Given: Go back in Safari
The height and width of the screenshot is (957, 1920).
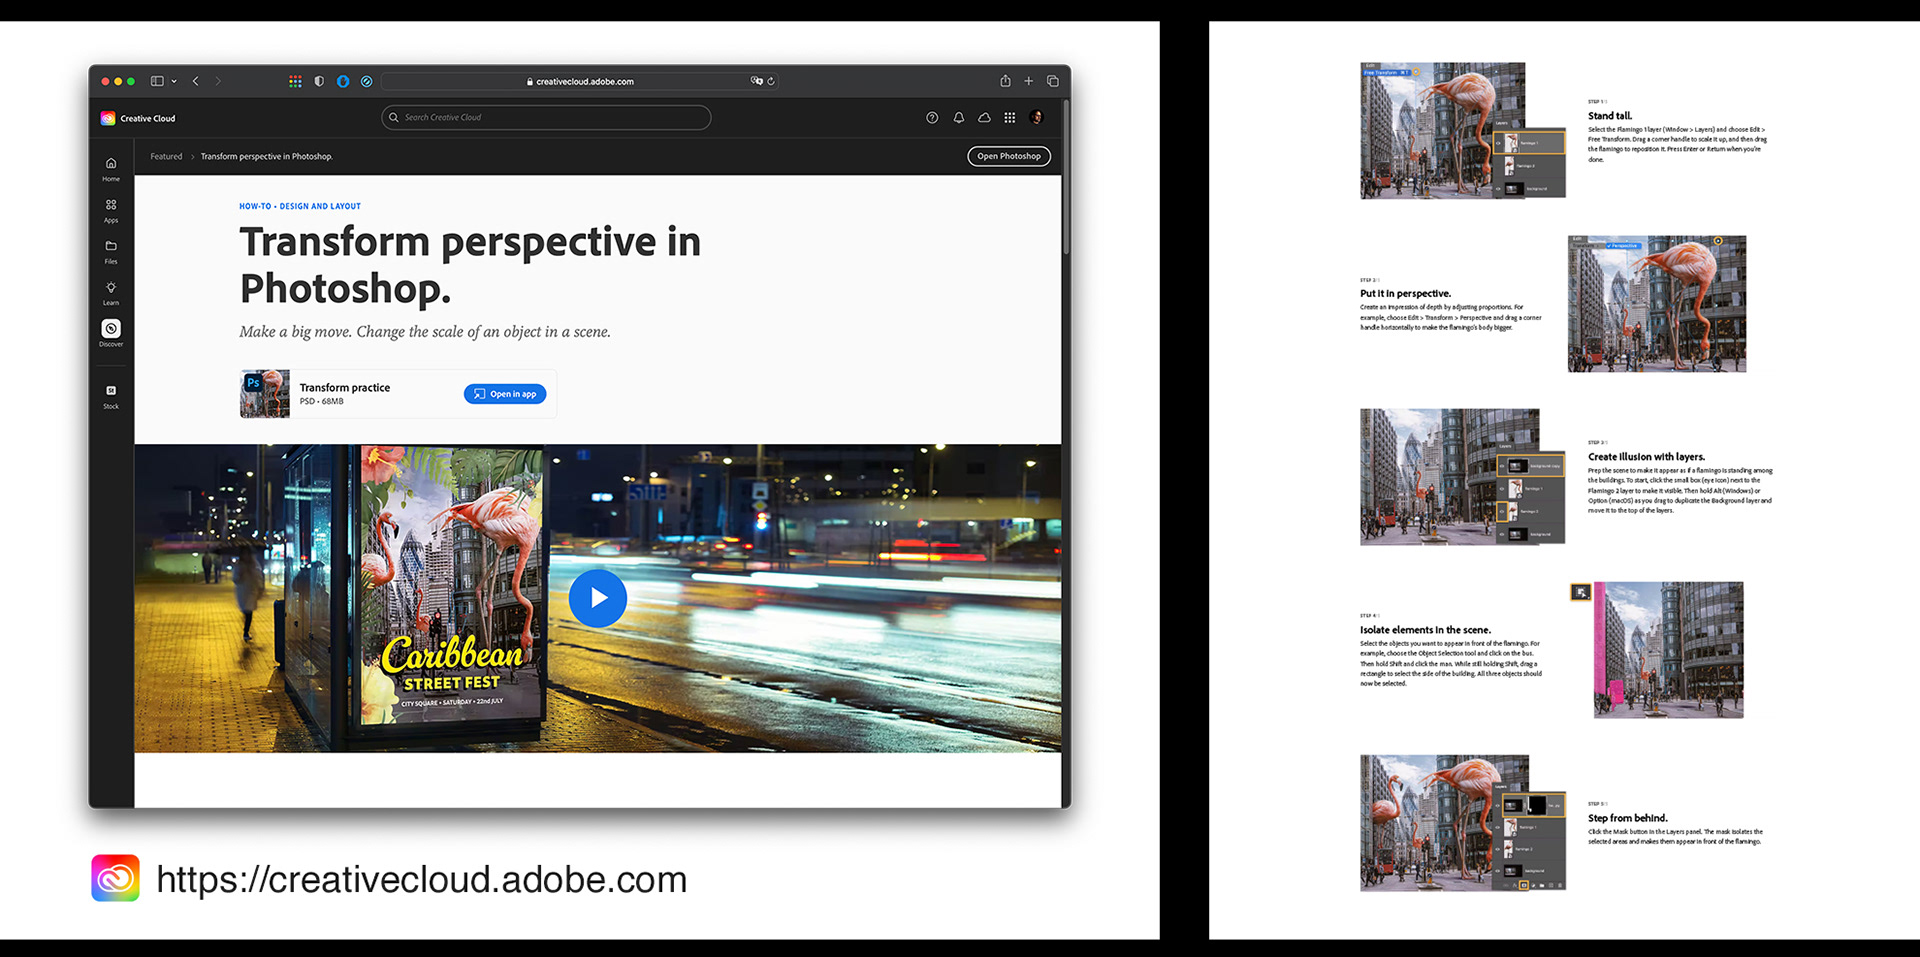Looking at the screenshot, I should (x=196, y=81).
